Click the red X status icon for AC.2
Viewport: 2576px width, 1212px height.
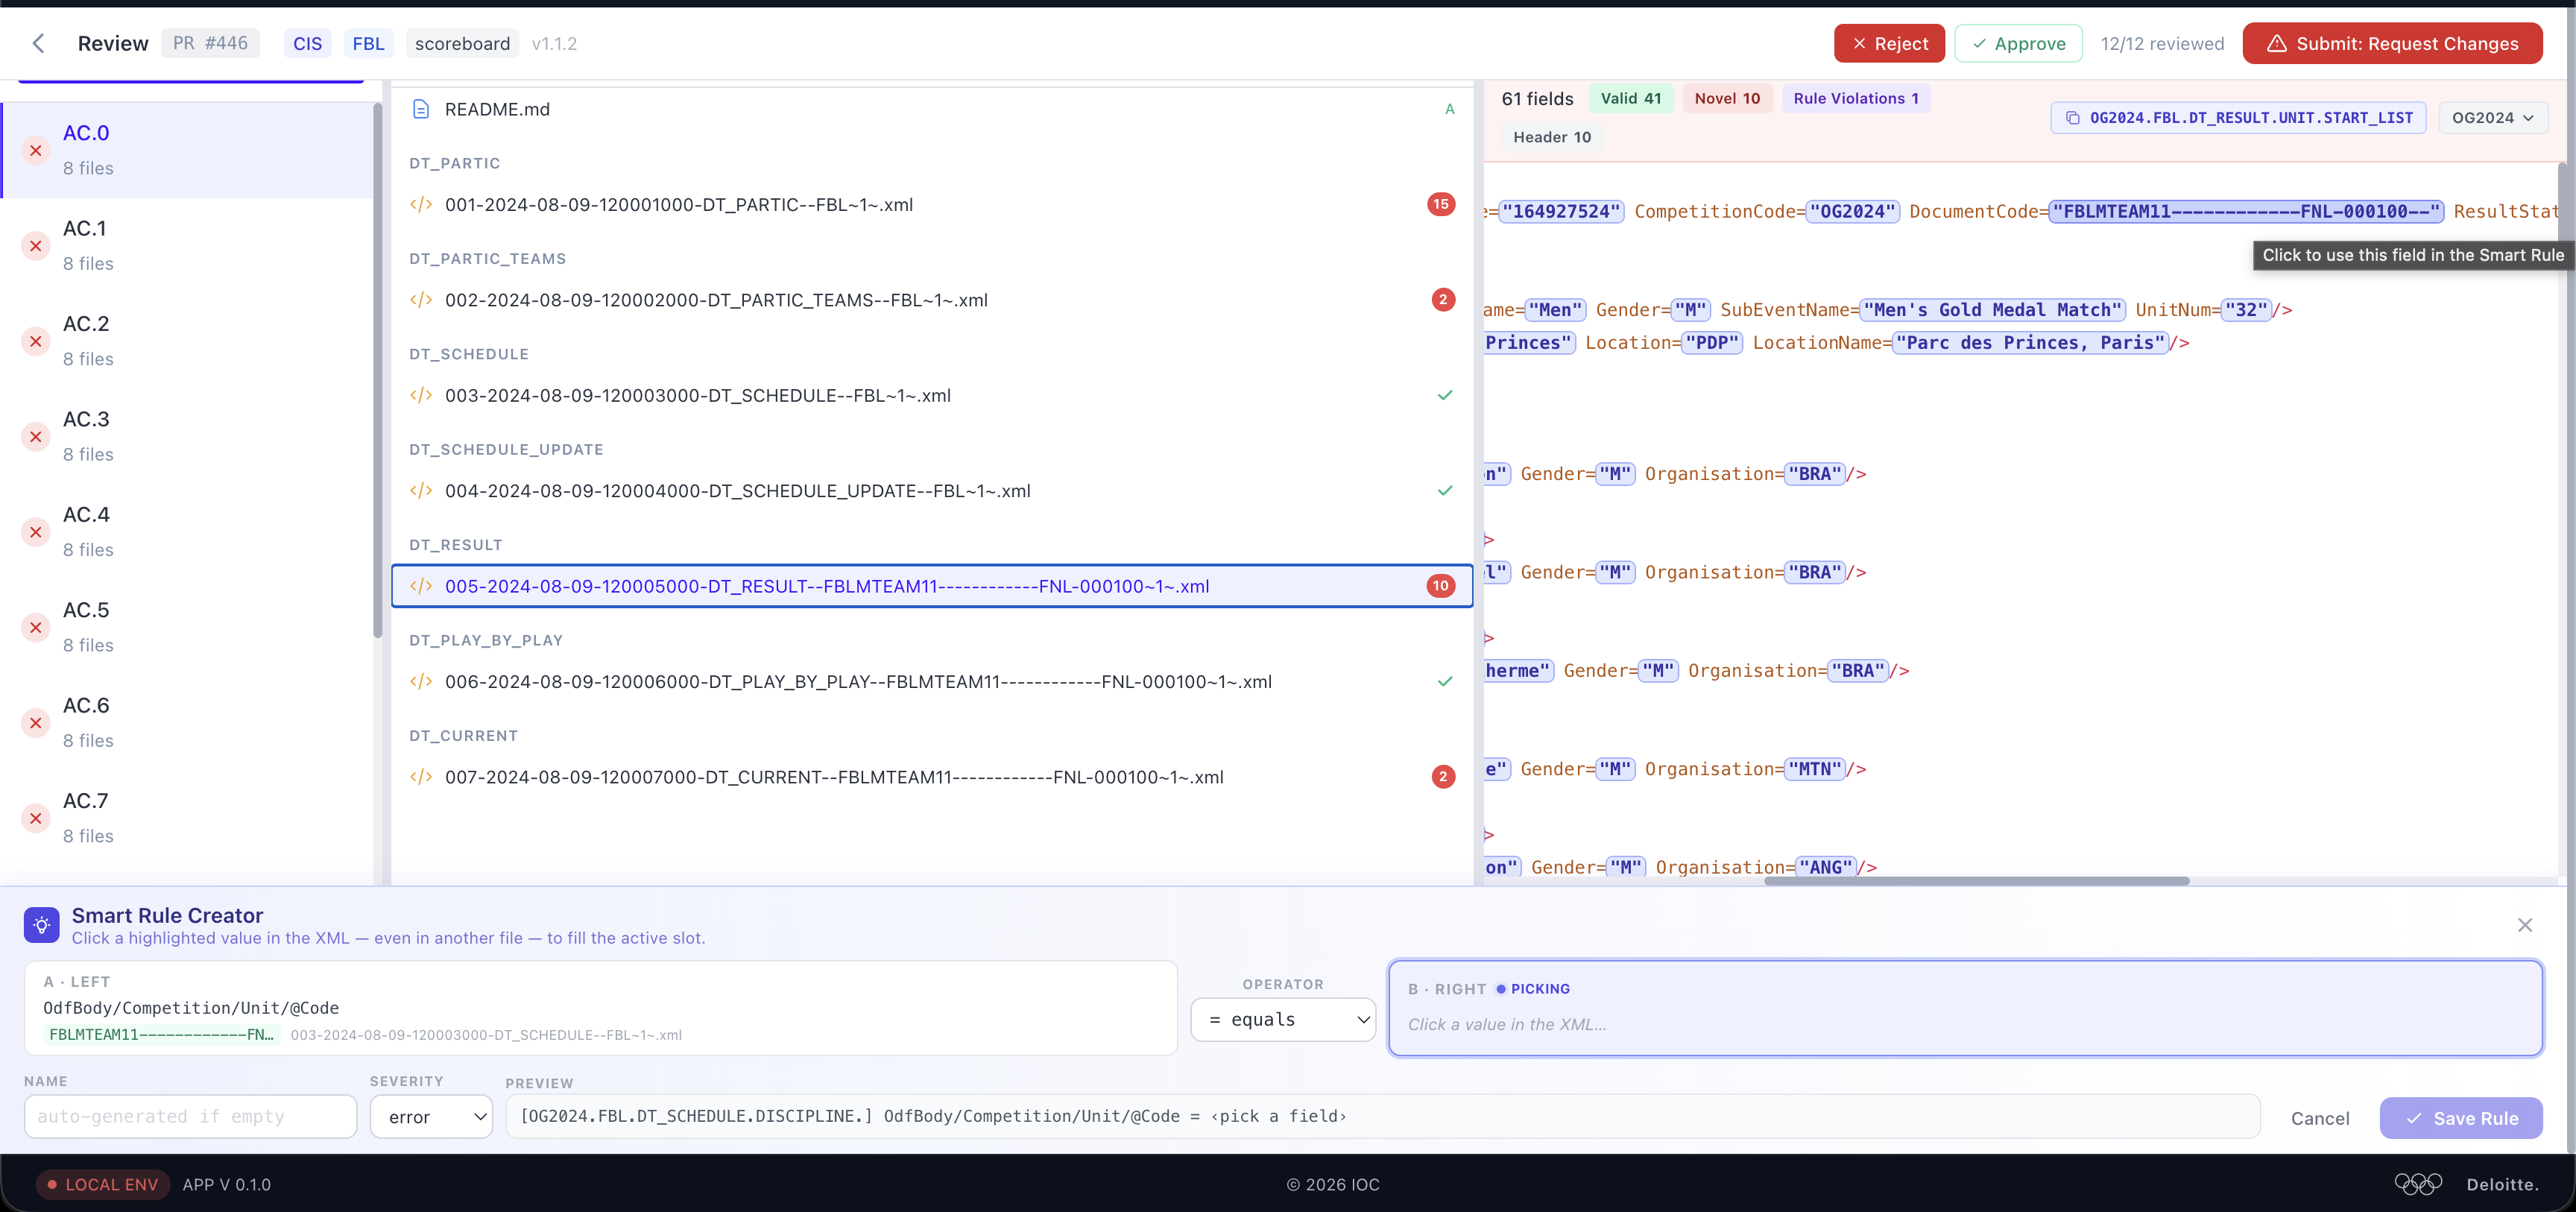click(36, 341)
